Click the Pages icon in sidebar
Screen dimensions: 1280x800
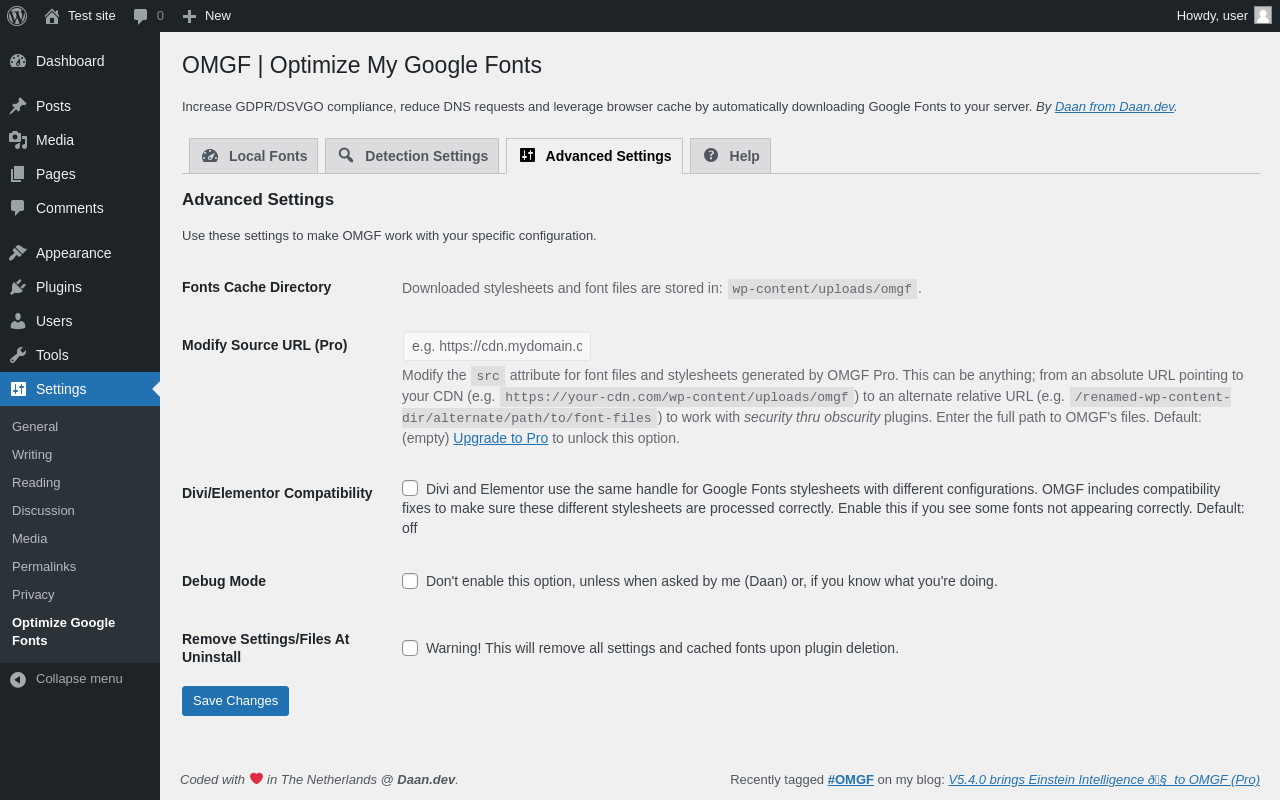click(x=18, y=174)
